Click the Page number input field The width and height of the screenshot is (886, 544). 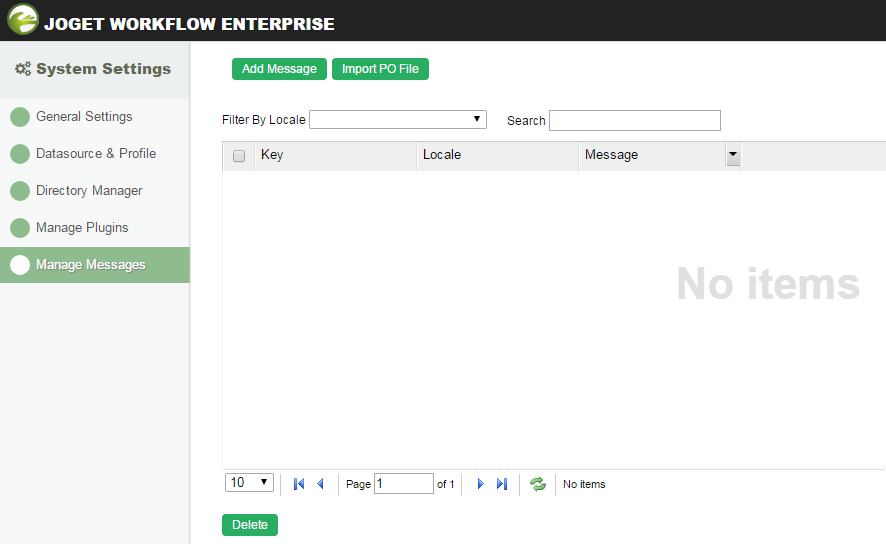403,484
